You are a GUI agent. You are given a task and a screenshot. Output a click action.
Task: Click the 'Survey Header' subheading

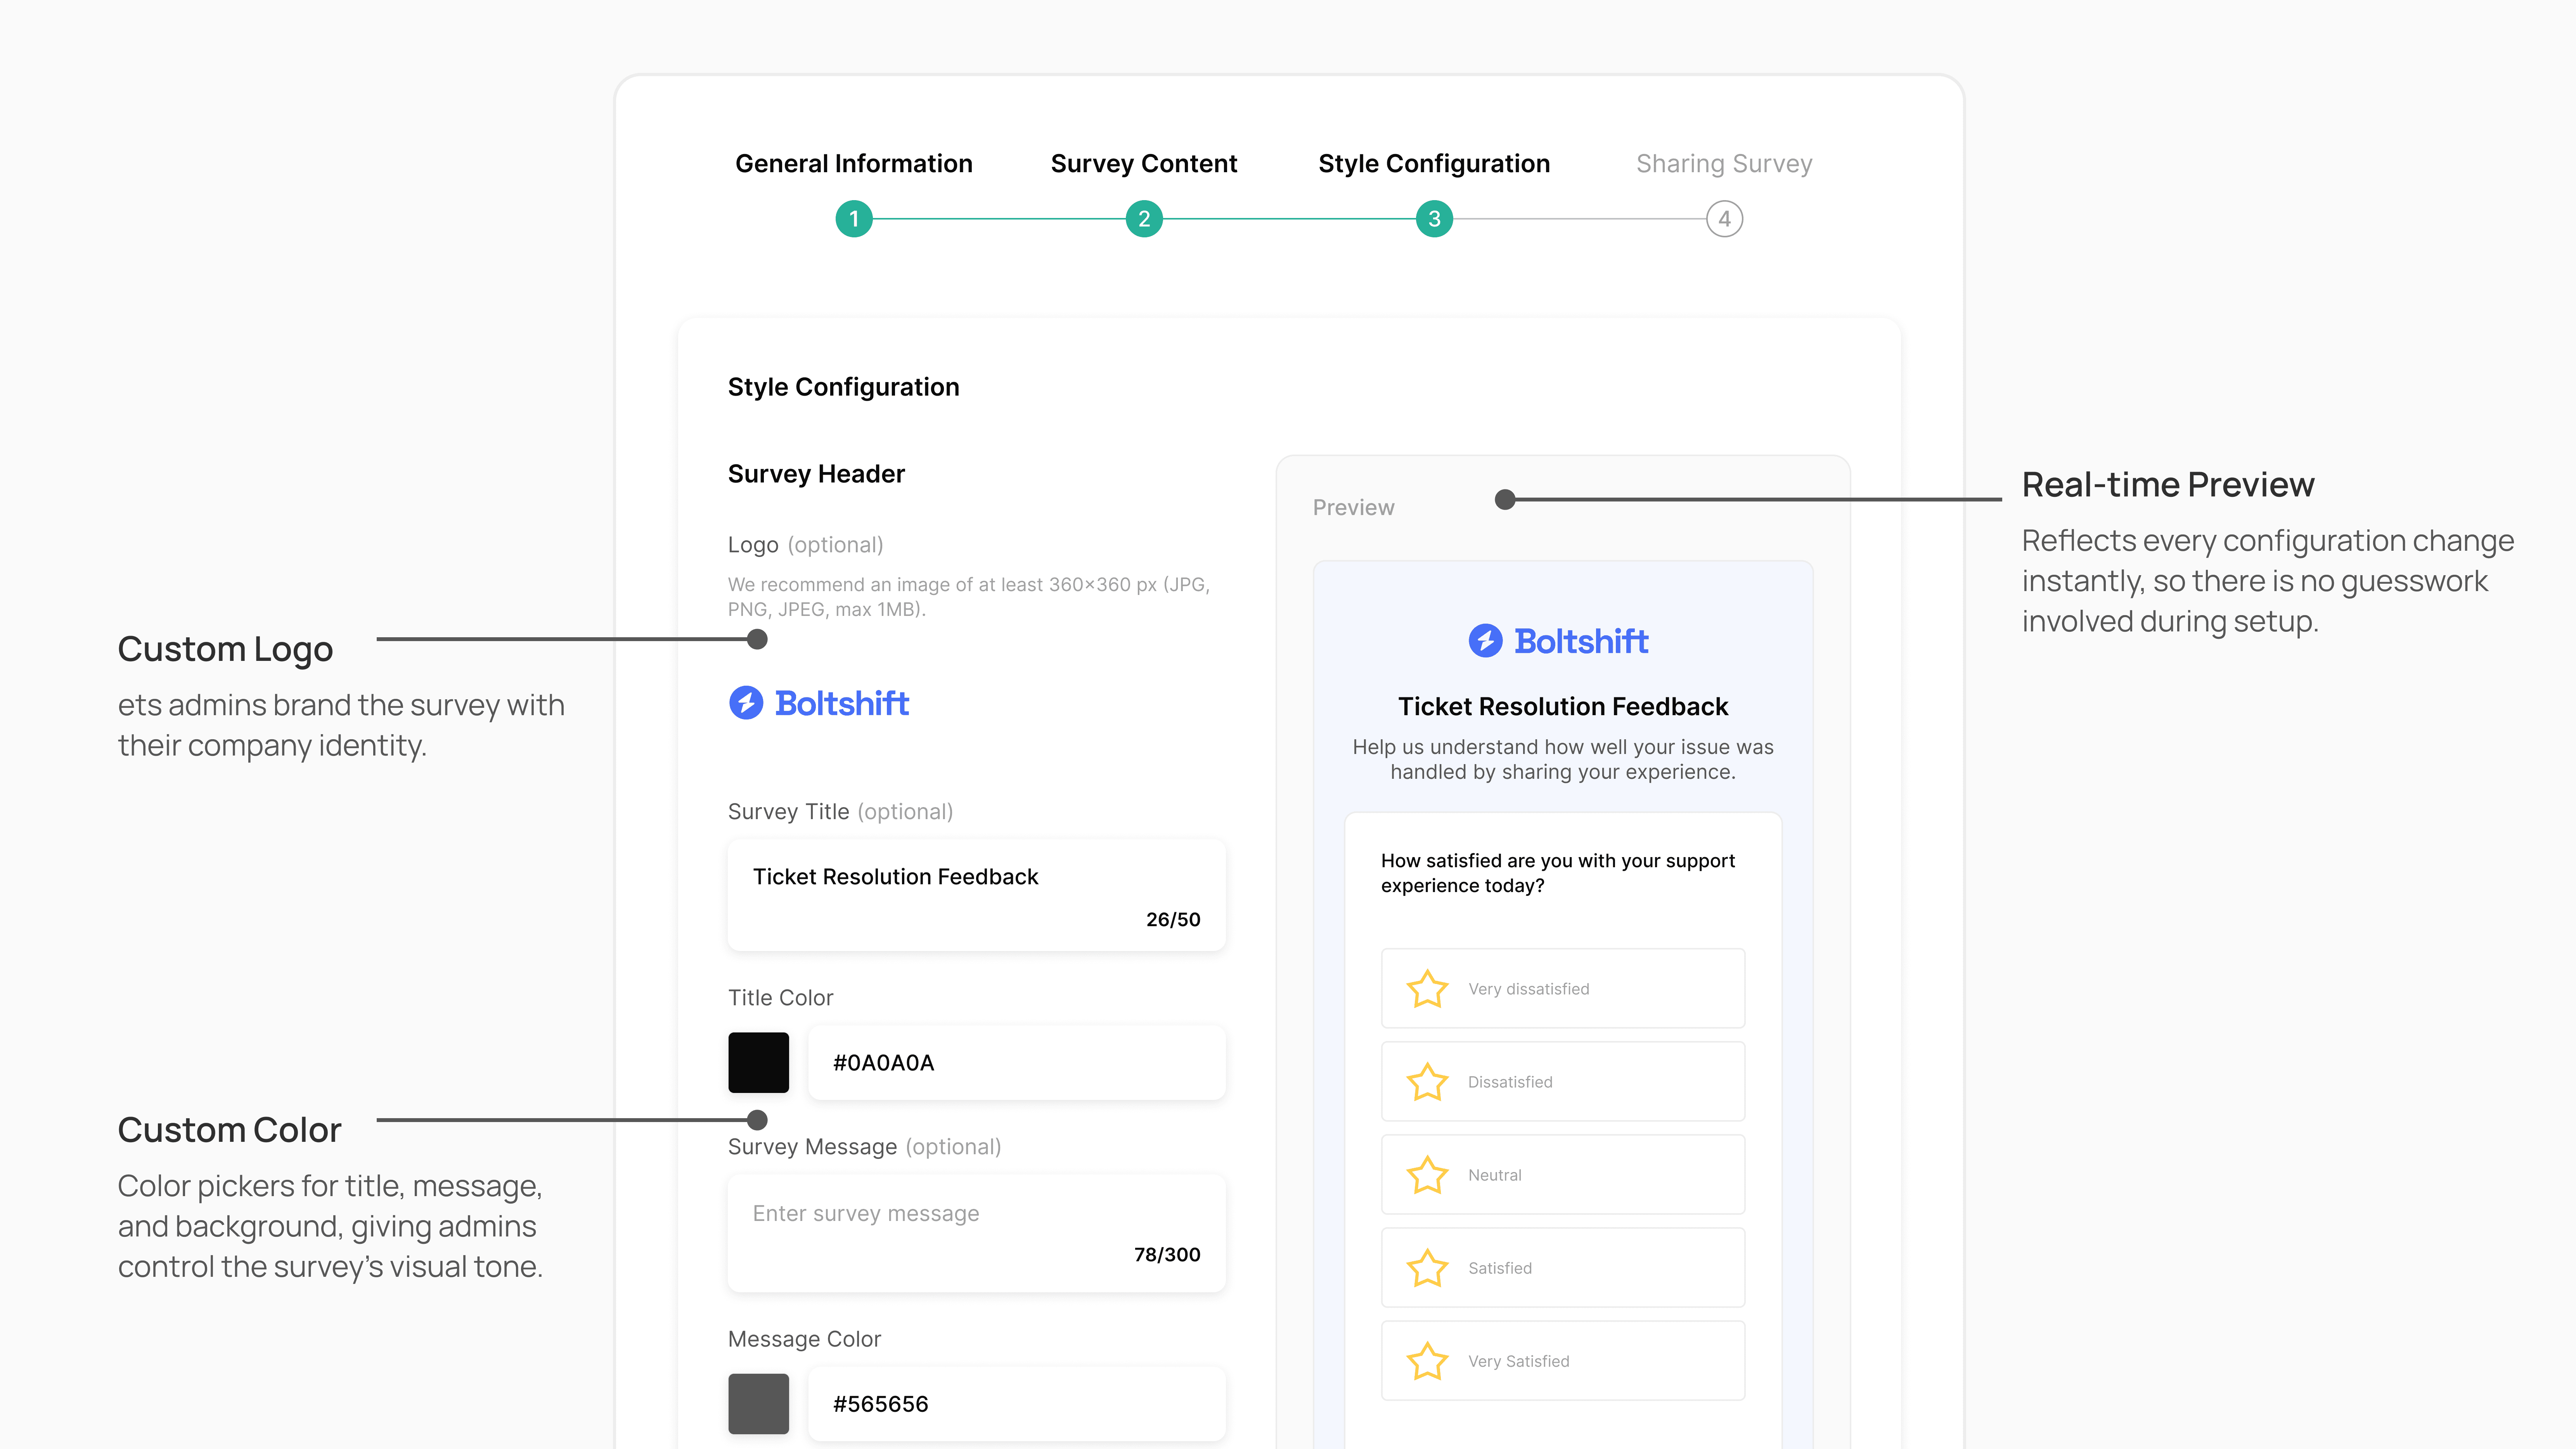[x=816, y=474]
